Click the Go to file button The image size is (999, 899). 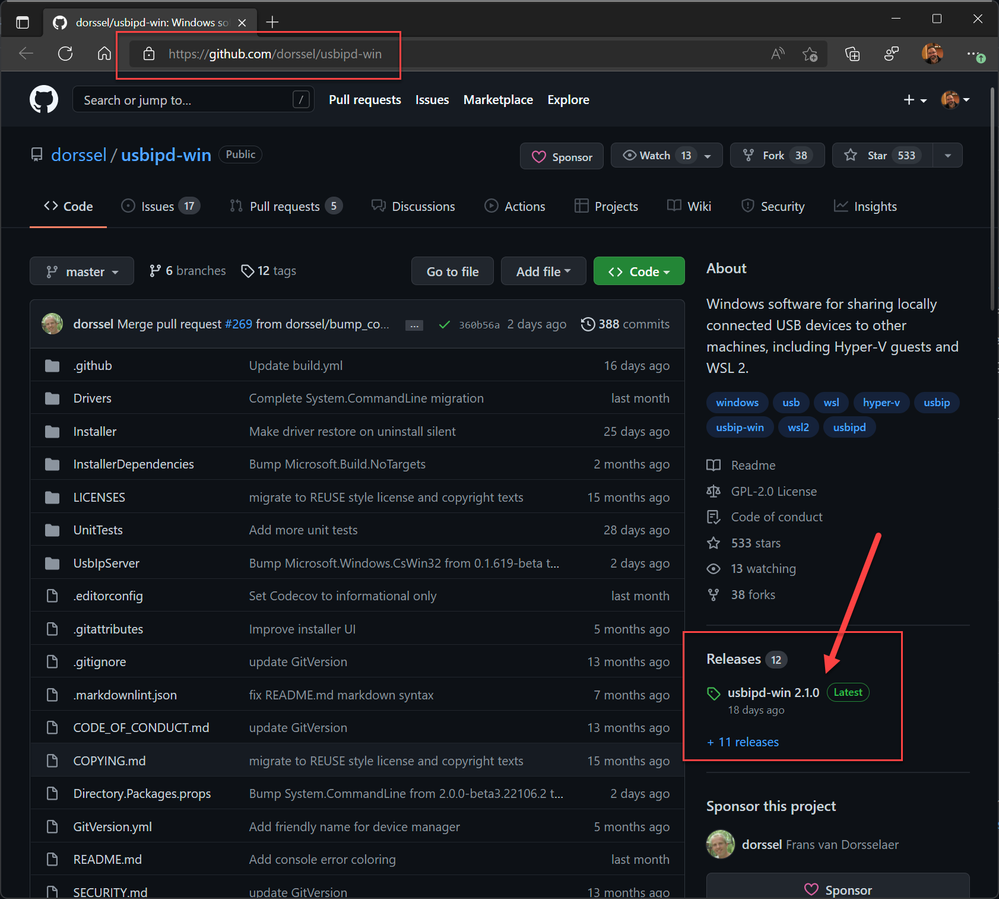[452, 271]
